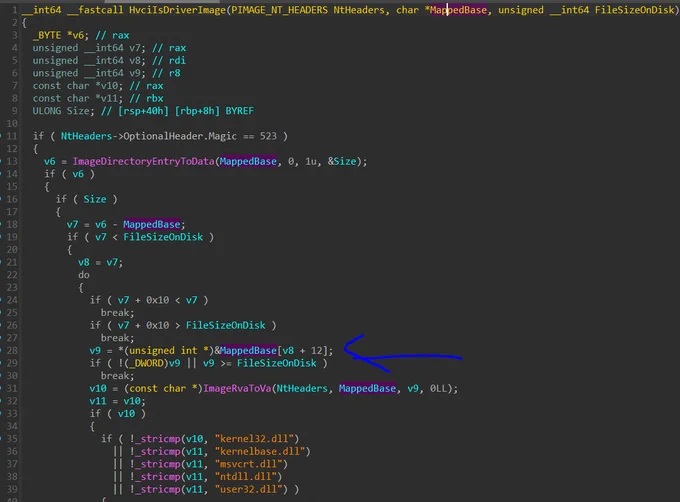Click the '// r8' comment on v9 declaration
This screenshot has width=680, height=502.
pyautogui.click(x=166, y=73)
